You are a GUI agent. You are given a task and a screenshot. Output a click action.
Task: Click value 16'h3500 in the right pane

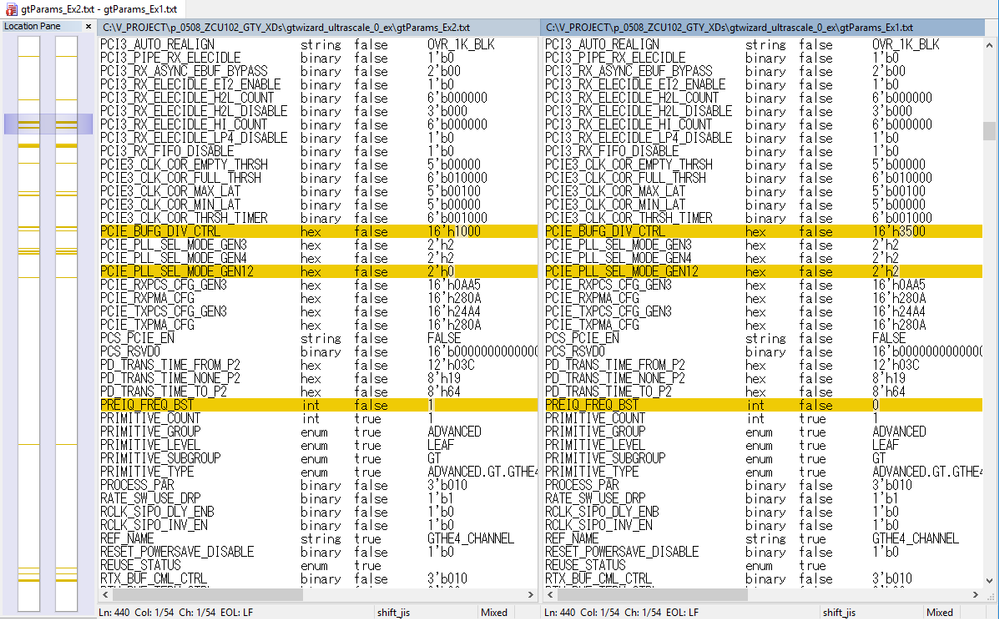click(898, 231)
